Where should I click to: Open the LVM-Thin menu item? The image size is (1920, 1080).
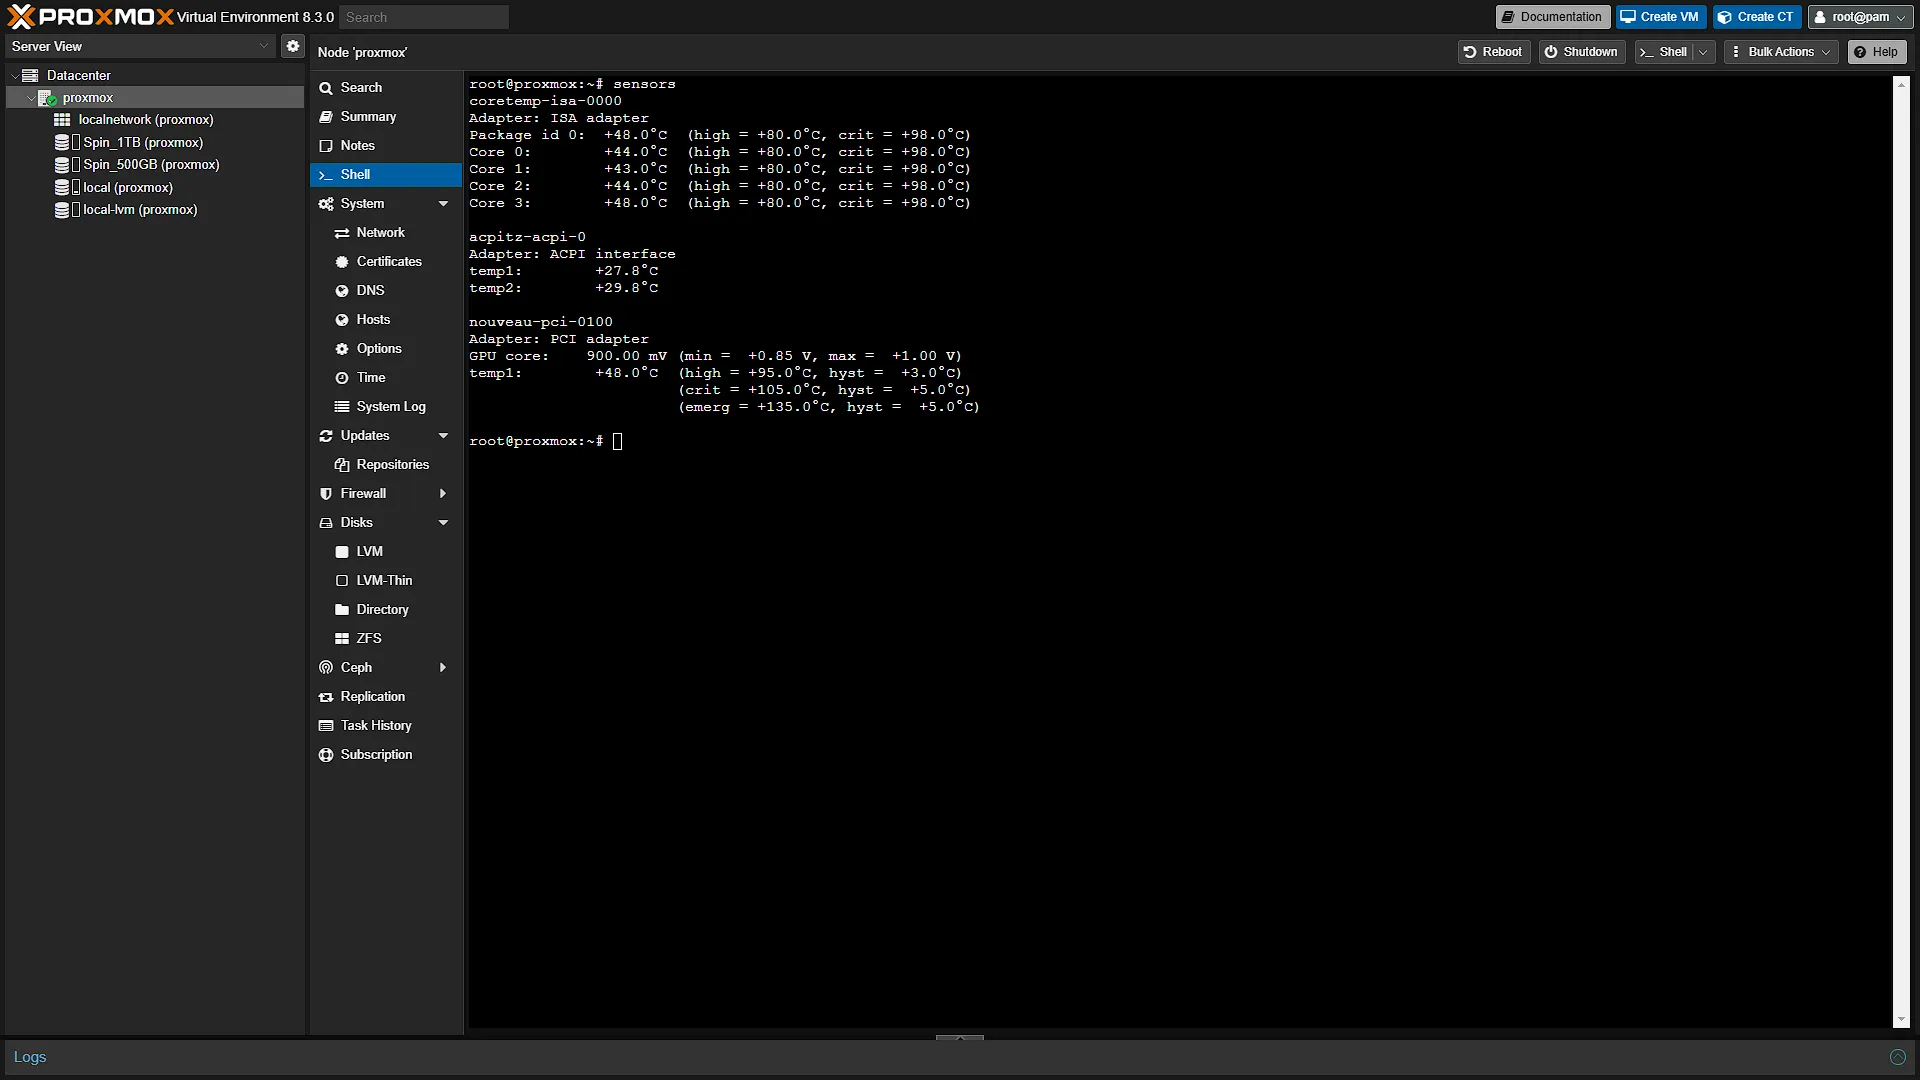tap(386, 581)
